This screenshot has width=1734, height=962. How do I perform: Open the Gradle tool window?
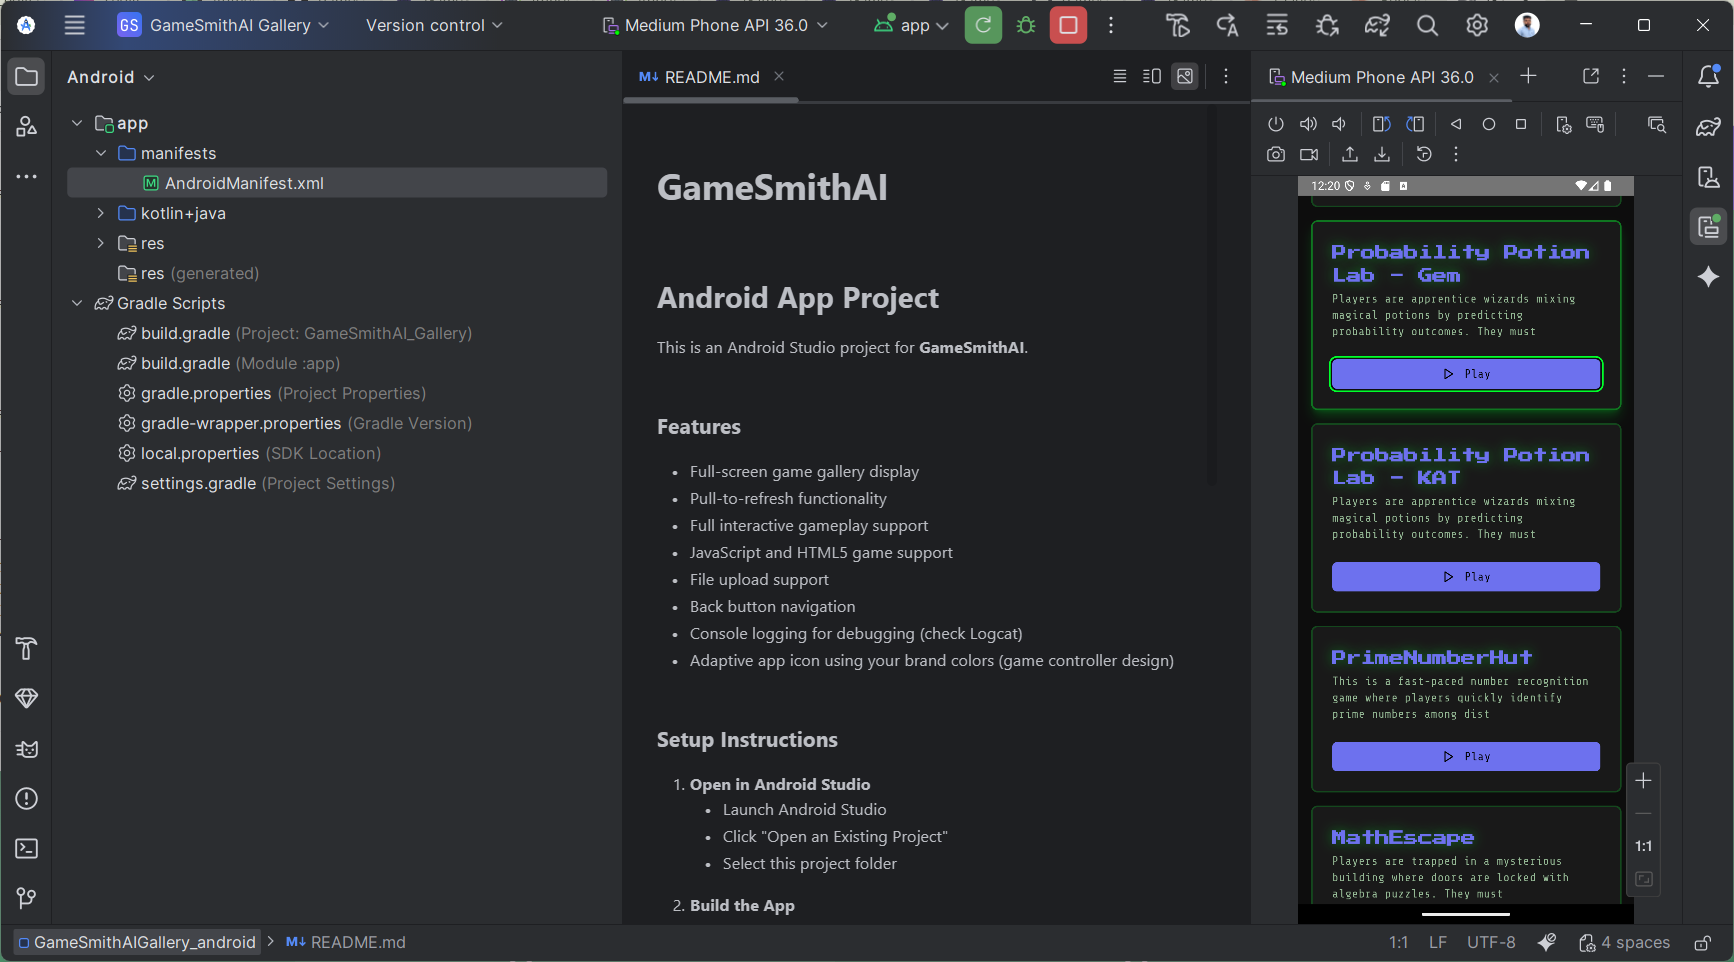pyautogui.click(x=1709, y=127)
